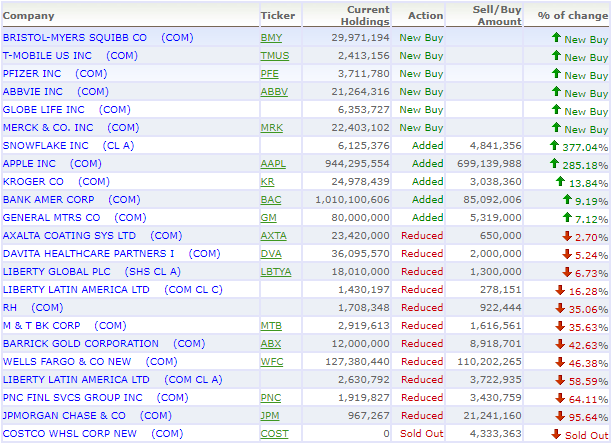Click the green up arrow beside 377.04%
This screenshot has height=445, width=613.
click(x=554, y=145)
